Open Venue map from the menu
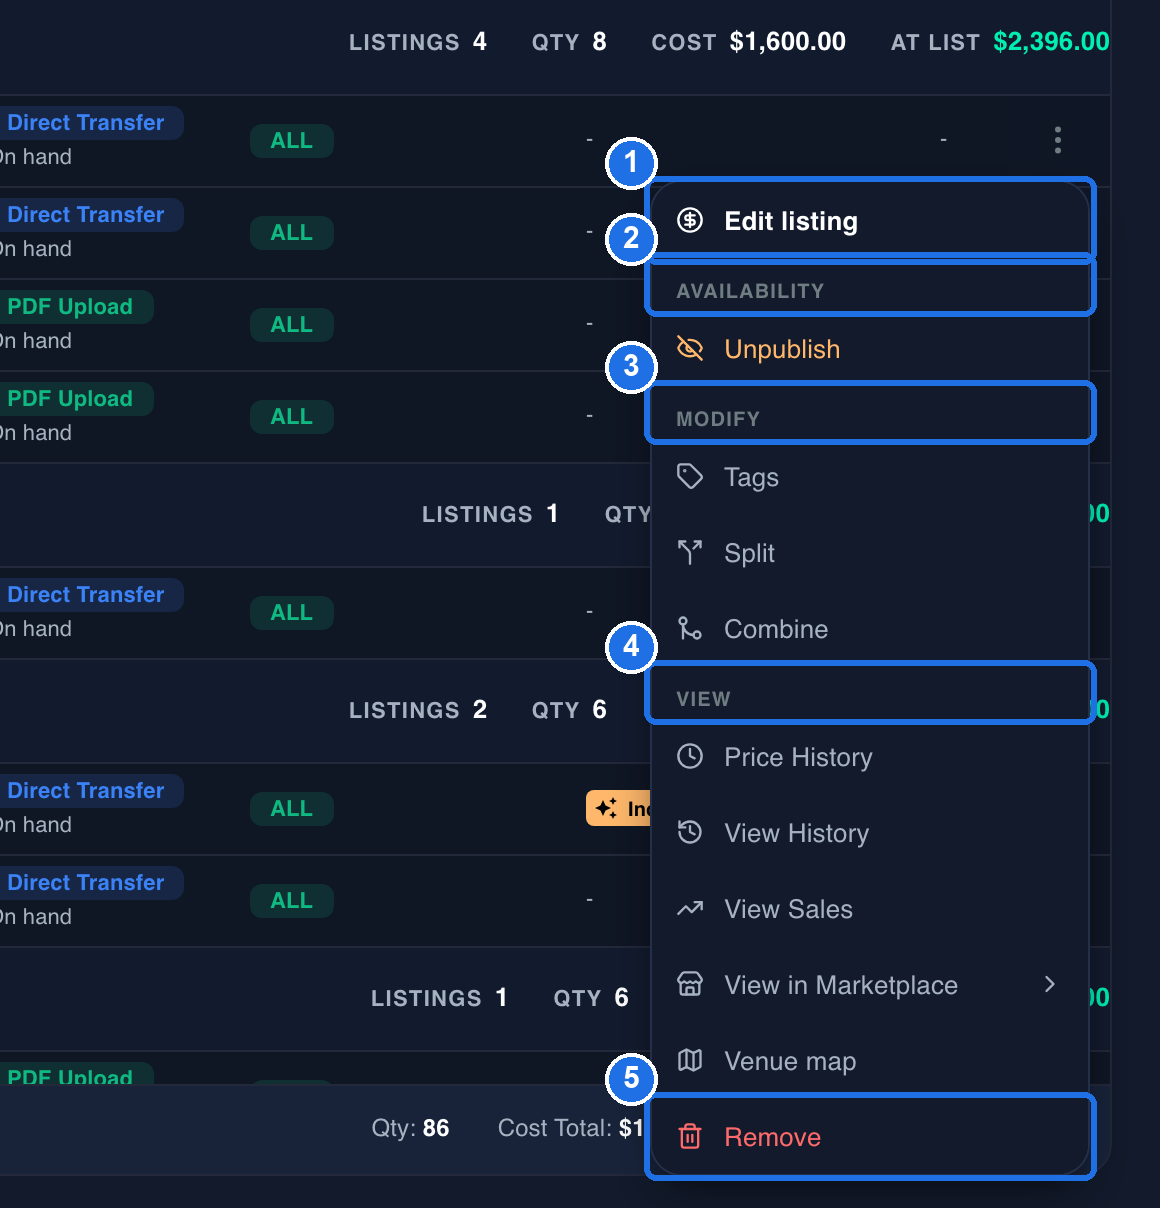The width and height of the screenshot is (1160, 1208). [869, 1060]
